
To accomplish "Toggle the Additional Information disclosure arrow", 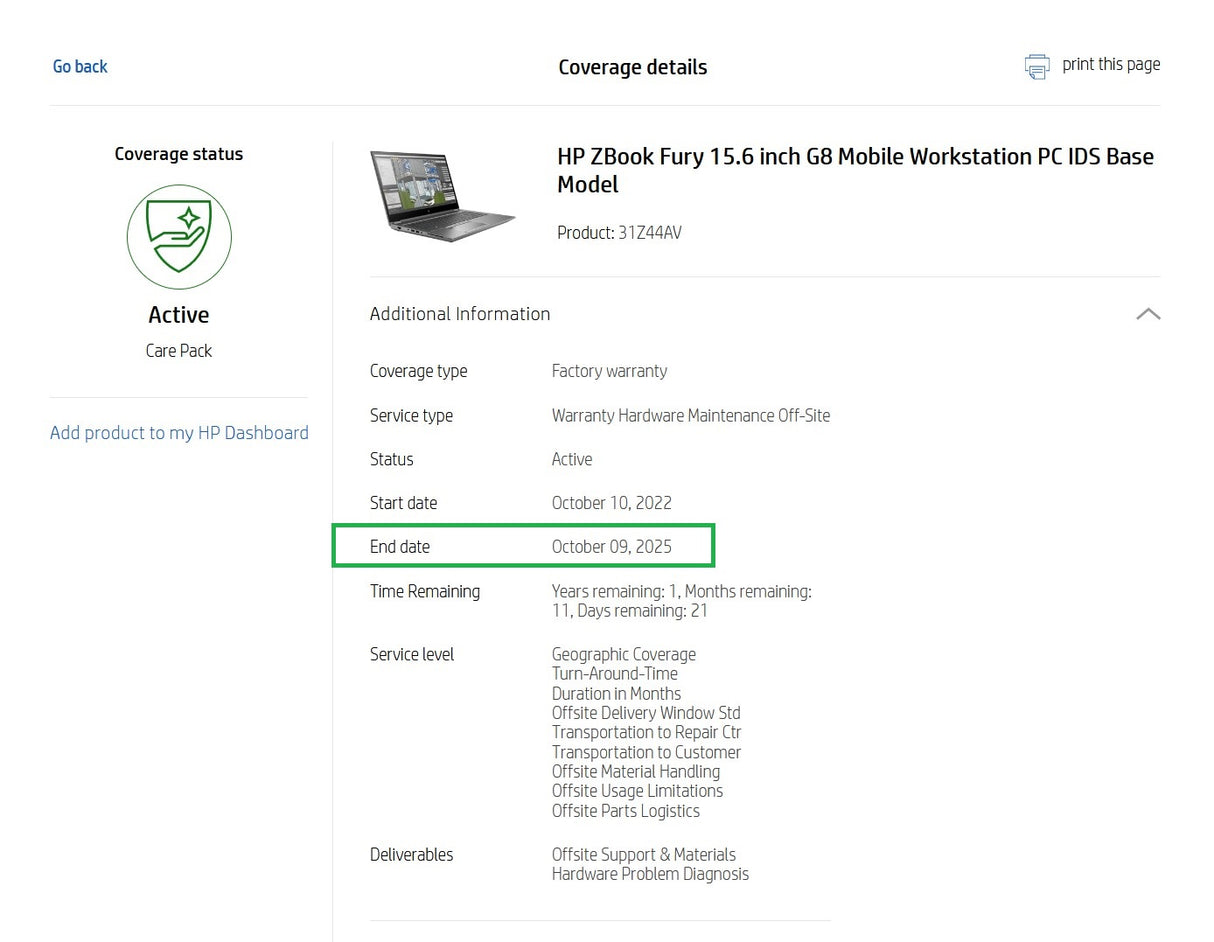I will pyautogui.click(x=1147, y=314).
